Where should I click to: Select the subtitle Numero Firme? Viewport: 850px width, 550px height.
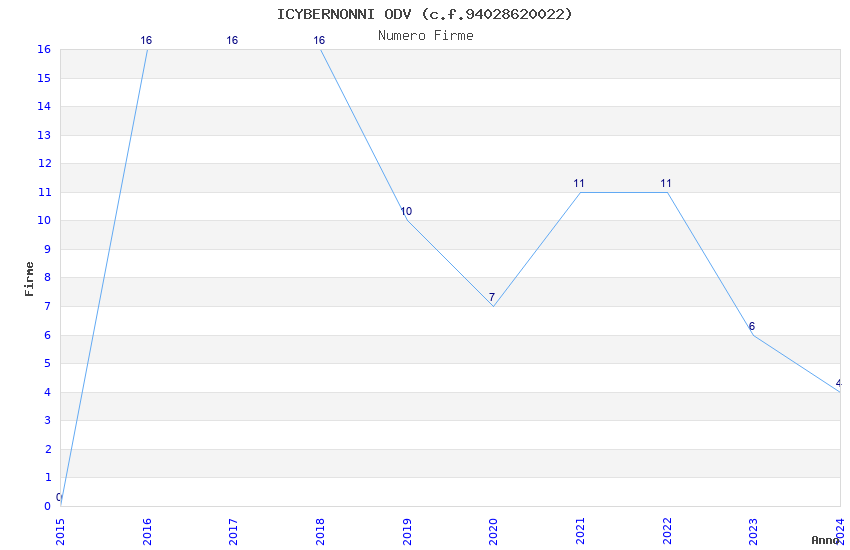coord(426,36)
